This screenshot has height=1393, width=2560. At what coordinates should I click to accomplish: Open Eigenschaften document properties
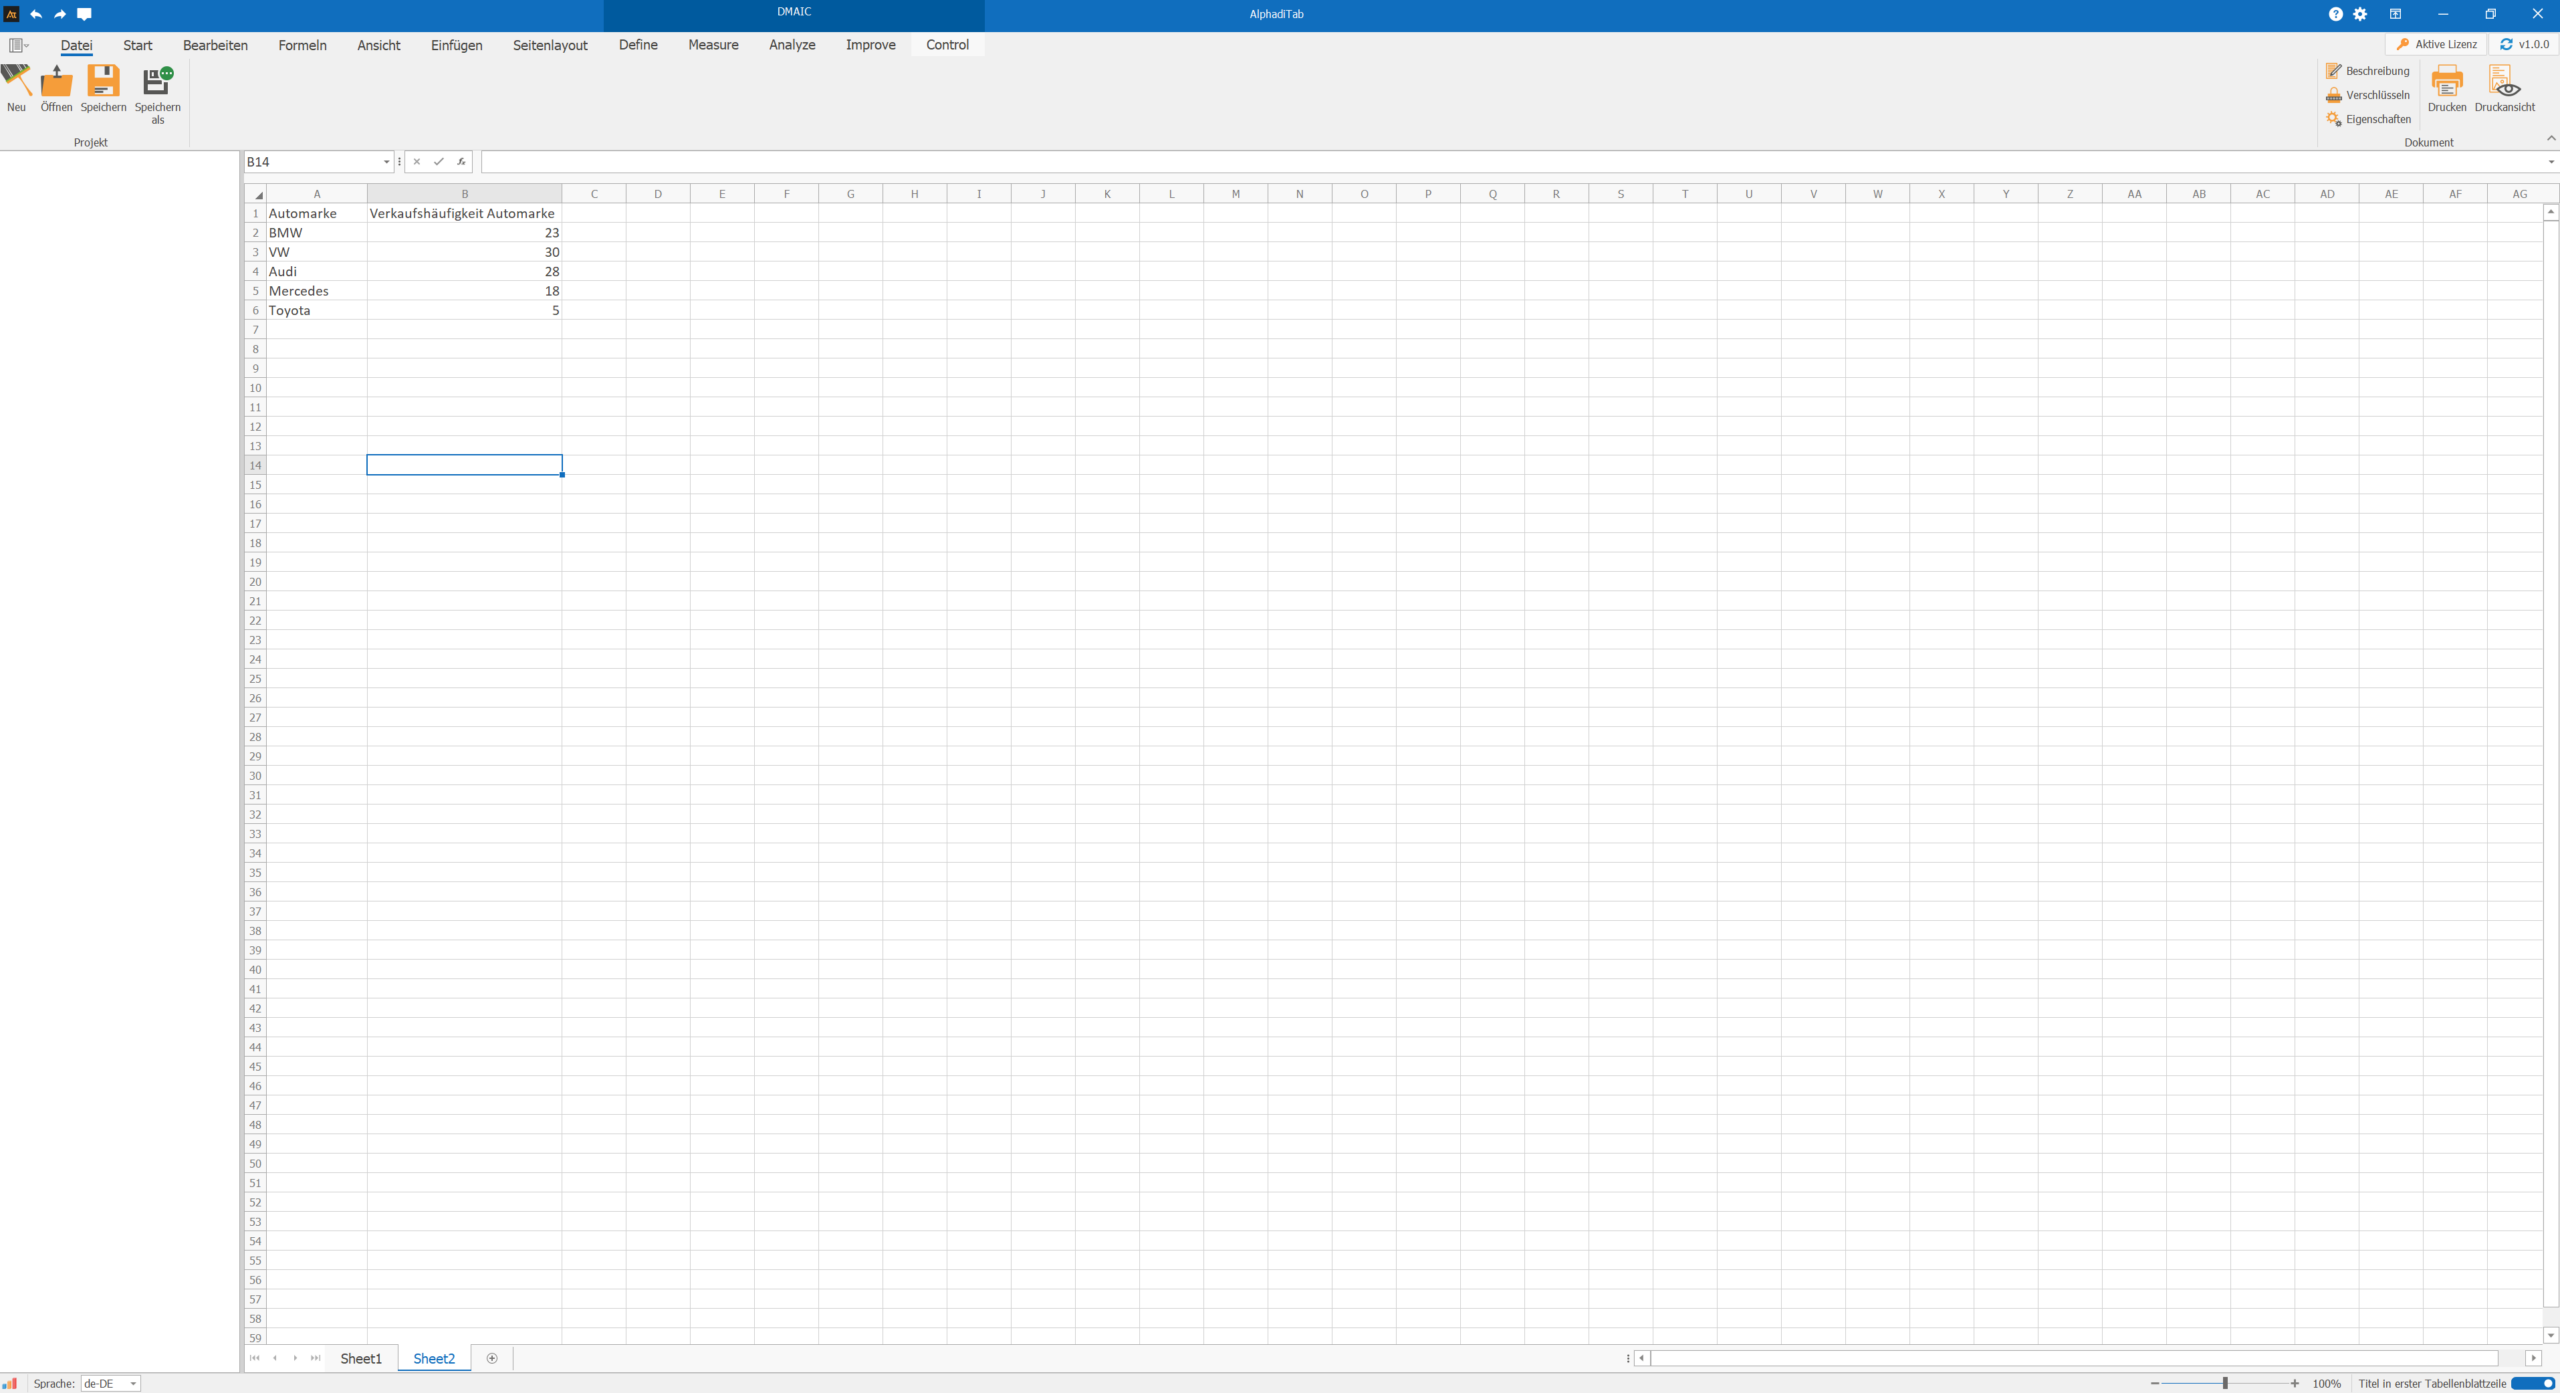click(2368, 119)
